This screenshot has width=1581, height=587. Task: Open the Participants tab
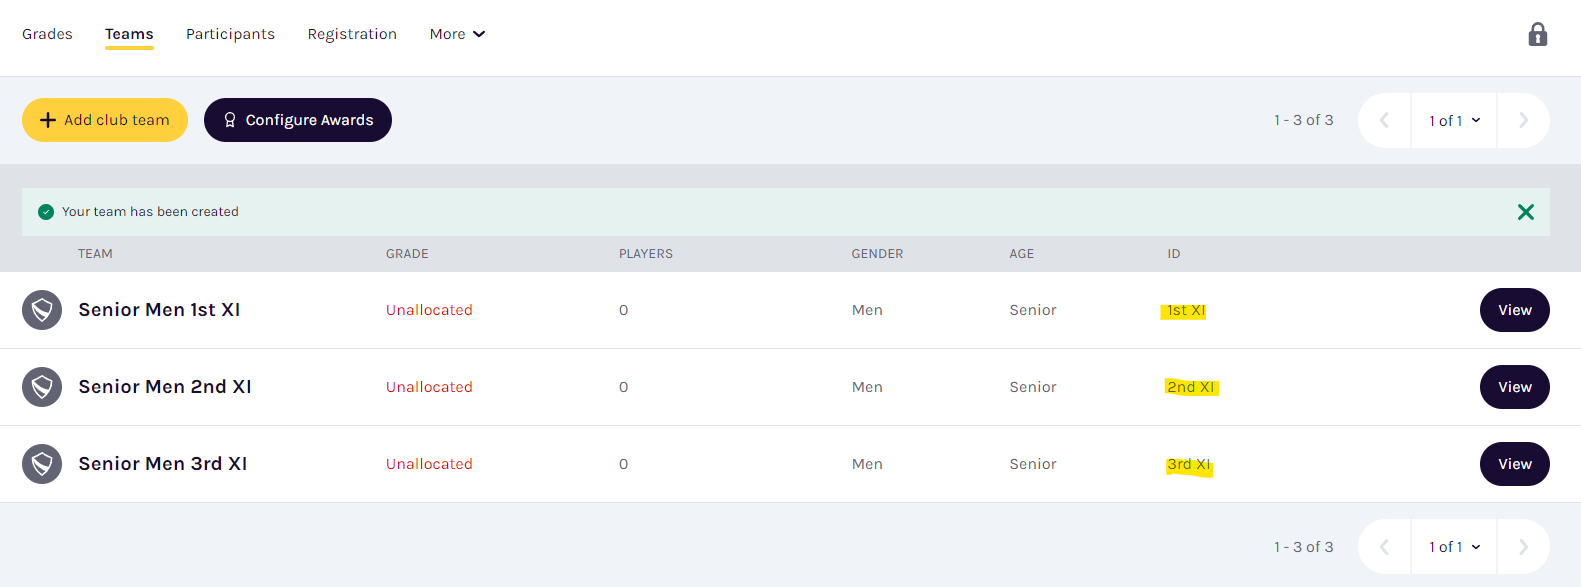[x=230, y=34]
